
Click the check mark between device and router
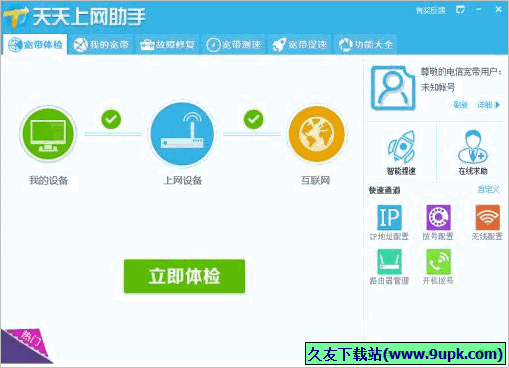(x=111, y=119)
